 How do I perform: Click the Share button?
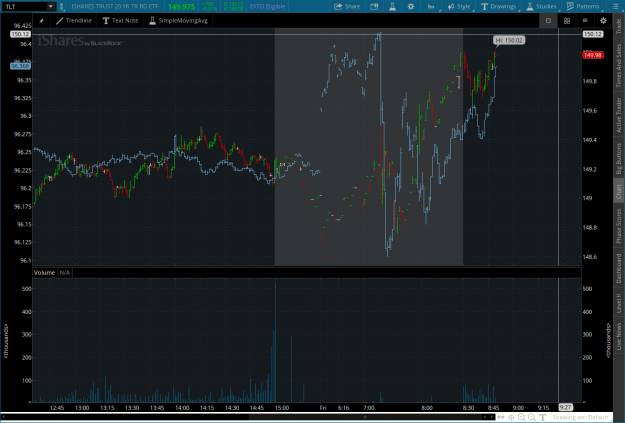(347, 6)
